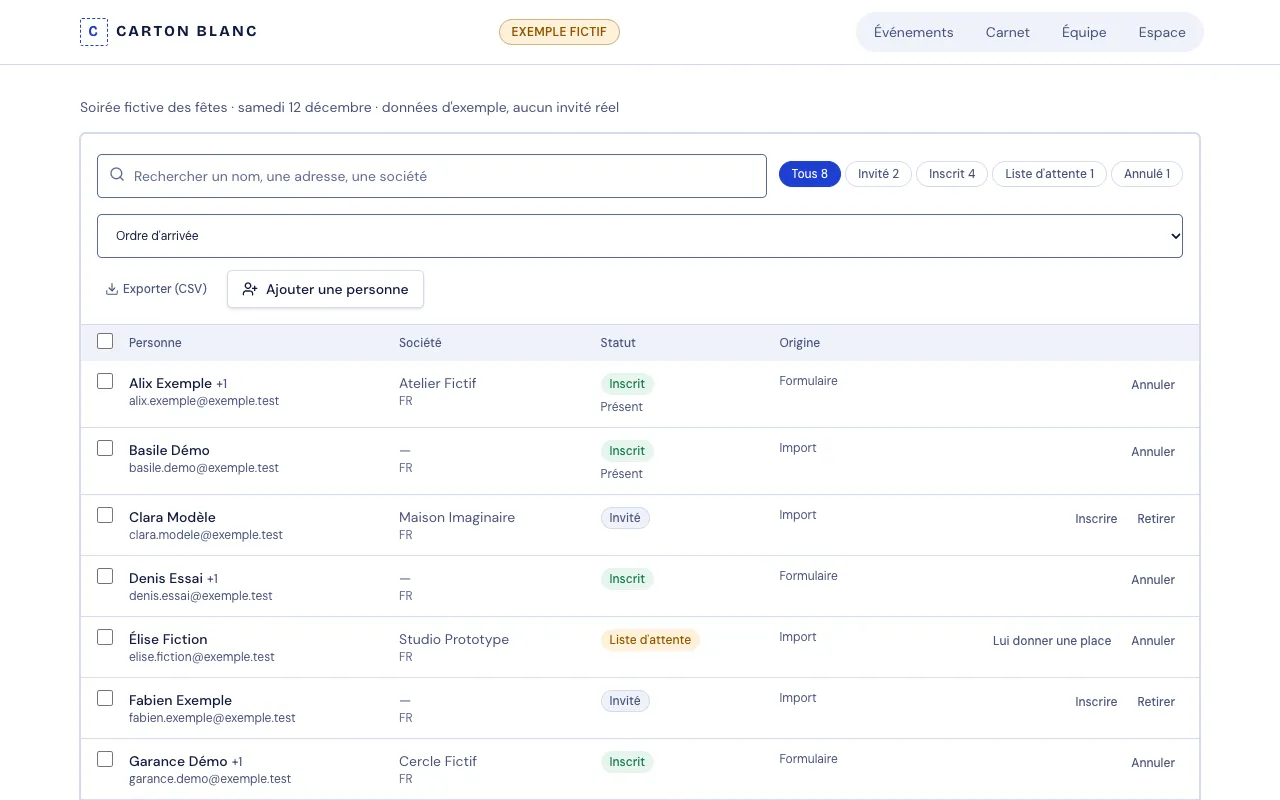1280x800 pixels.
Task: Go to the Carnet section
Action: click(x=1008, y=32)
